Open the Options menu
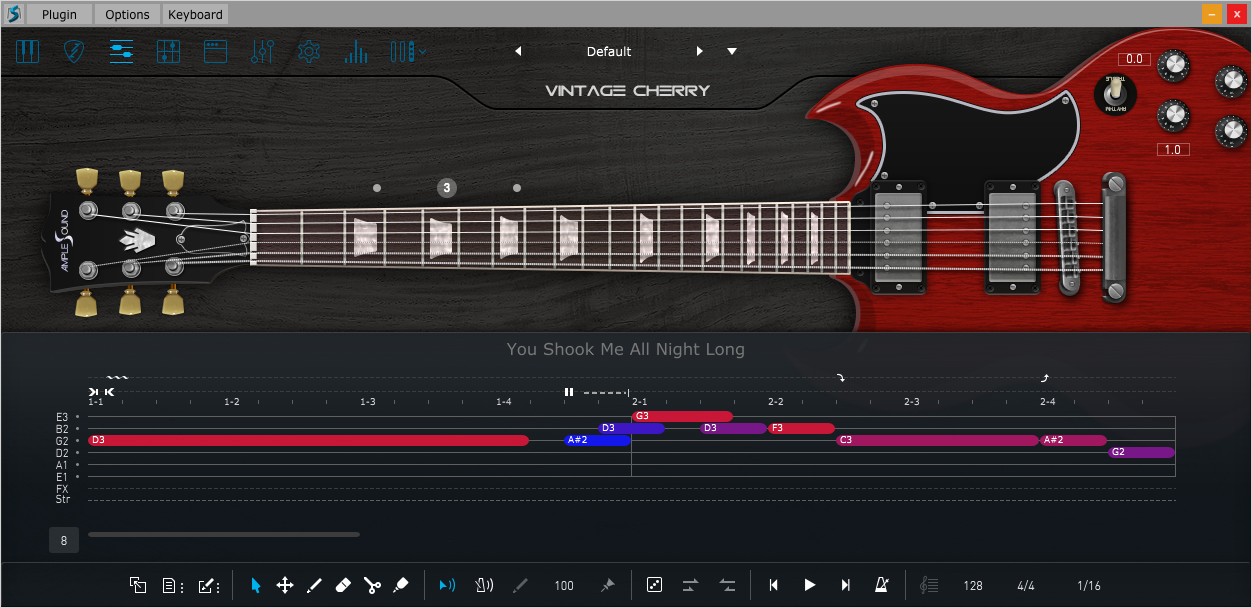The width and height of the screenshot is (1252, 608). [x=127, y=14]
